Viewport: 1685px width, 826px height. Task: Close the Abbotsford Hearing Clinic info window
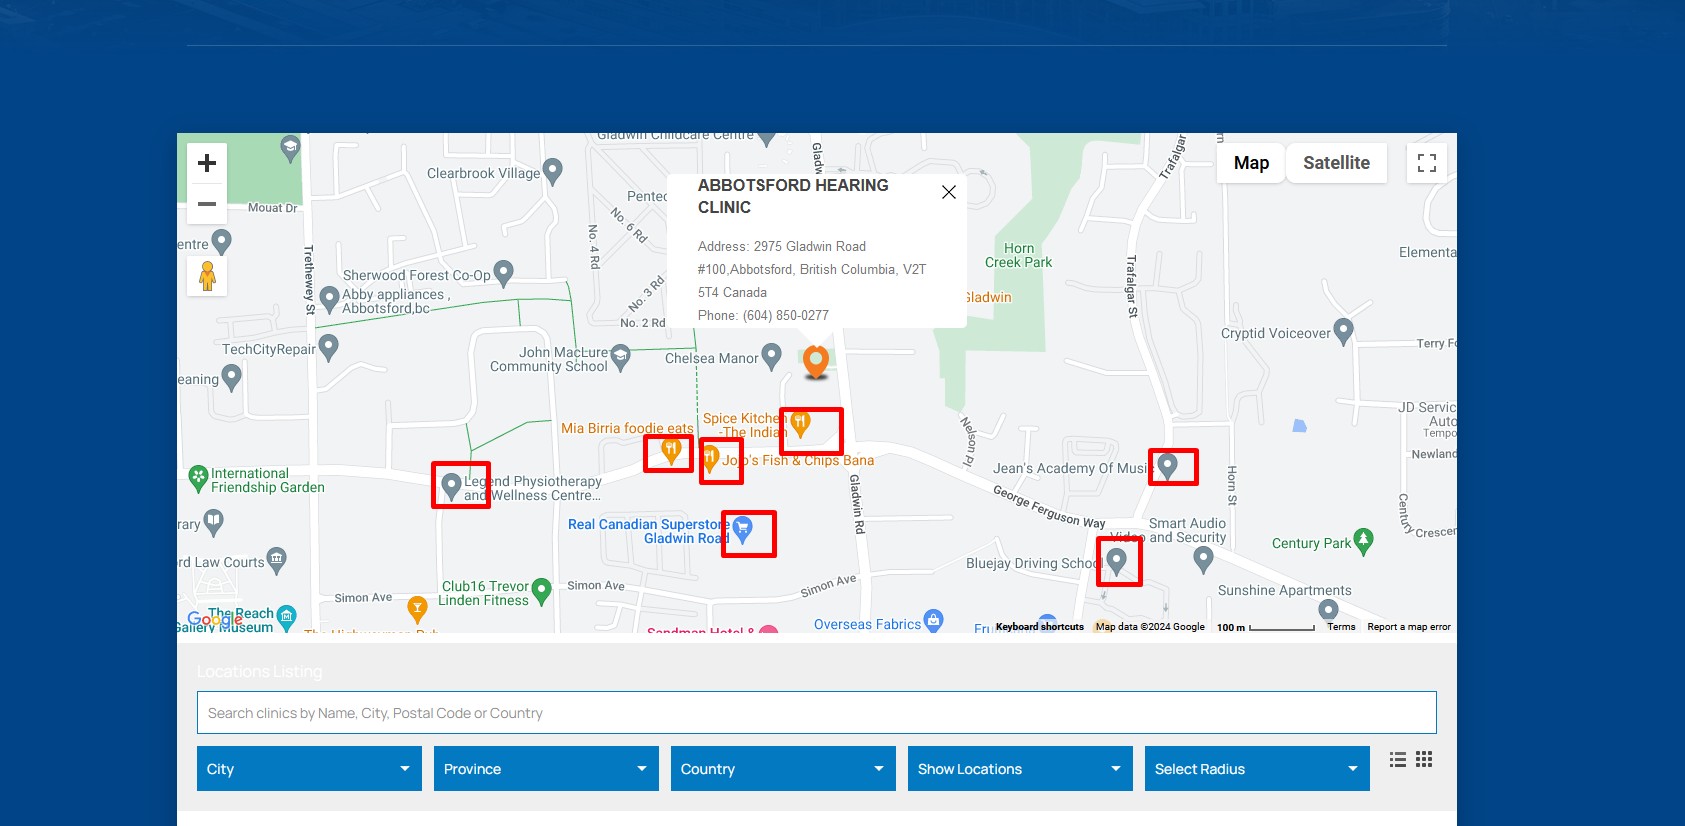pos(949,192)
